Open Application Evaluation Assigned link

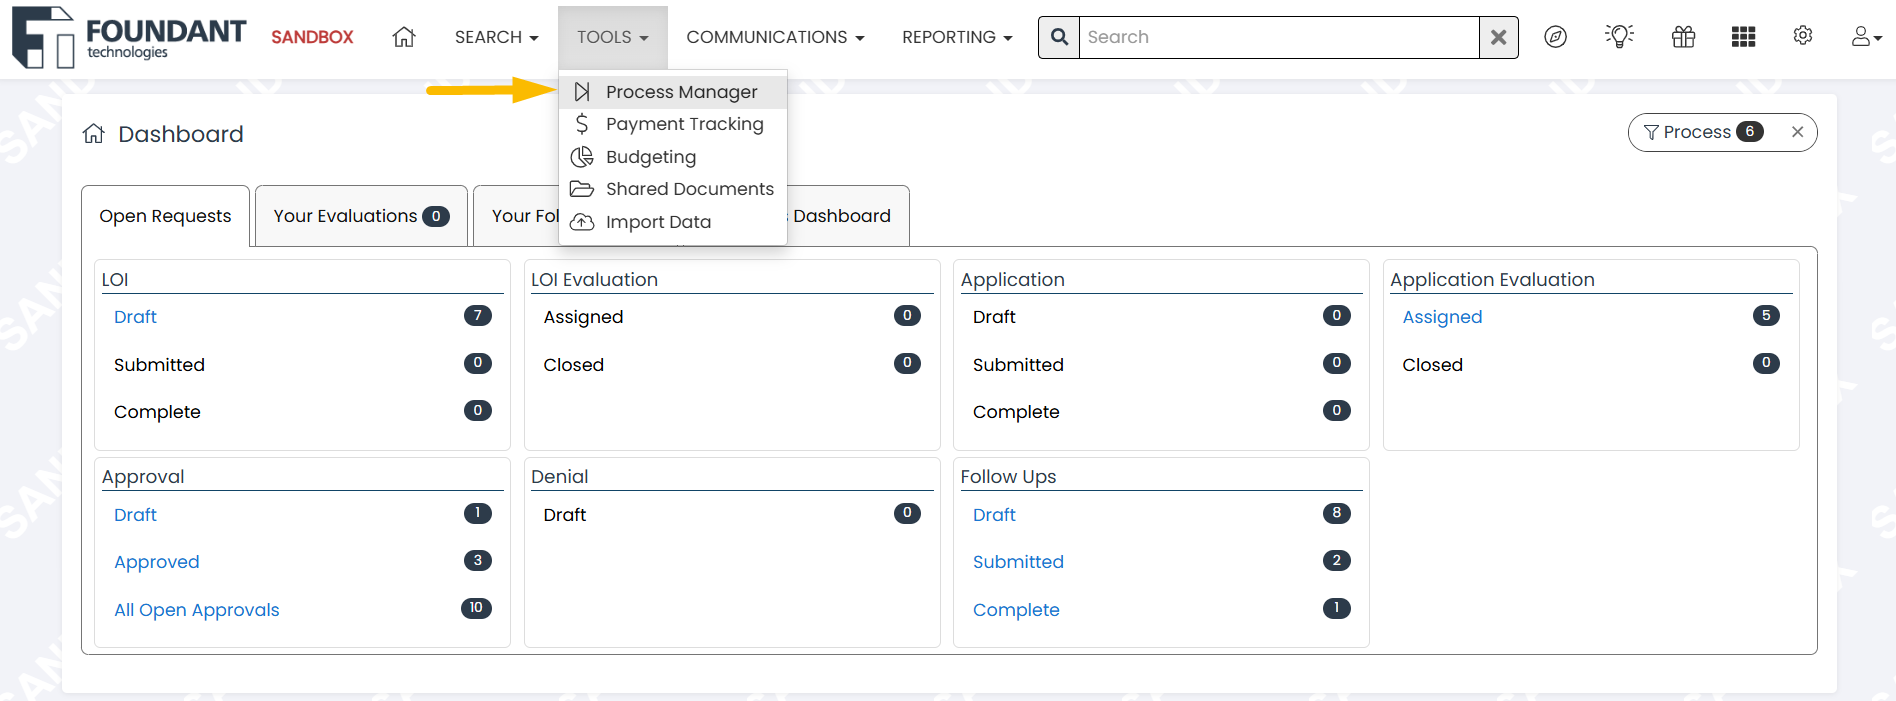click(x=1442, y=317)
